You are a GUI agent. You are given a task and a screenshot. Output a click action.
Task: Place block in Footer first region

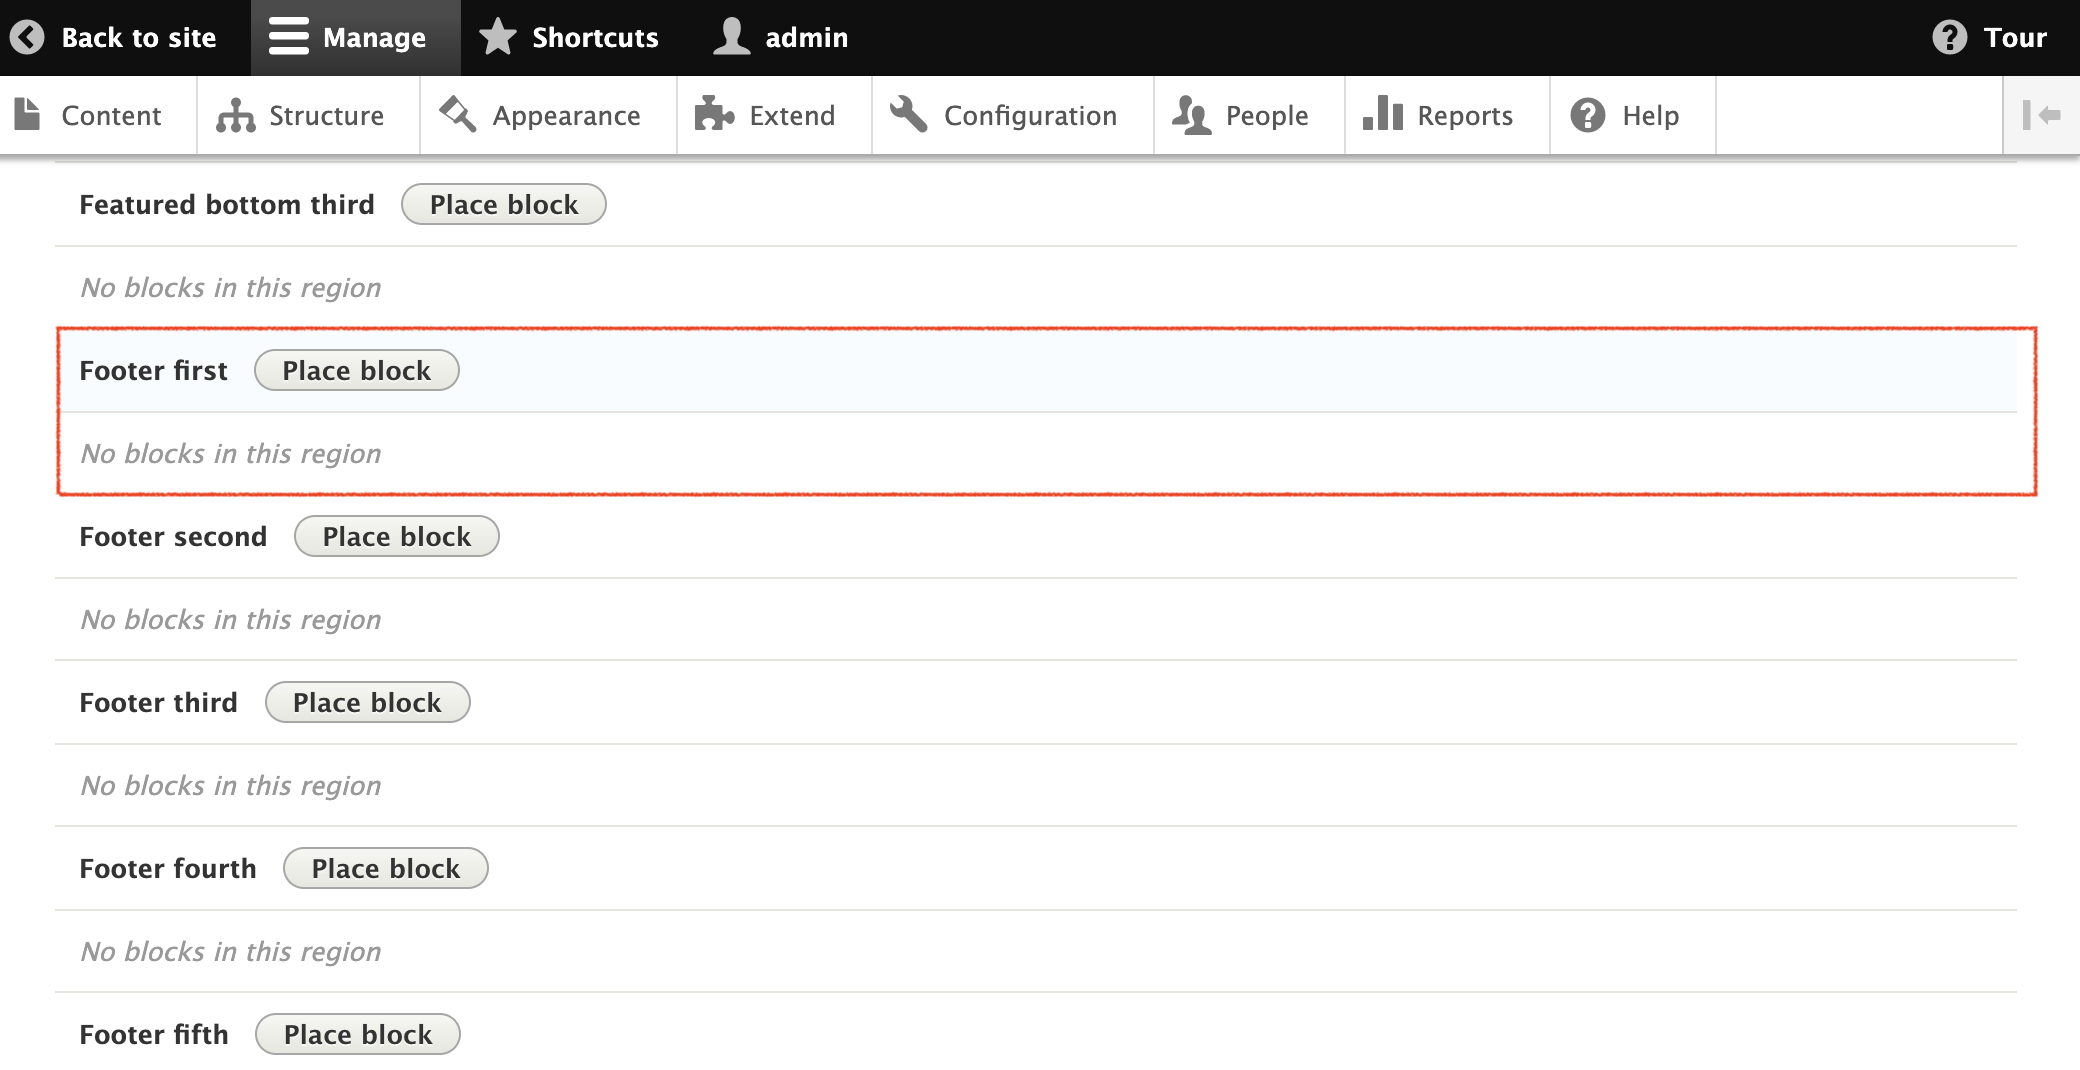(x=356, y=371)
